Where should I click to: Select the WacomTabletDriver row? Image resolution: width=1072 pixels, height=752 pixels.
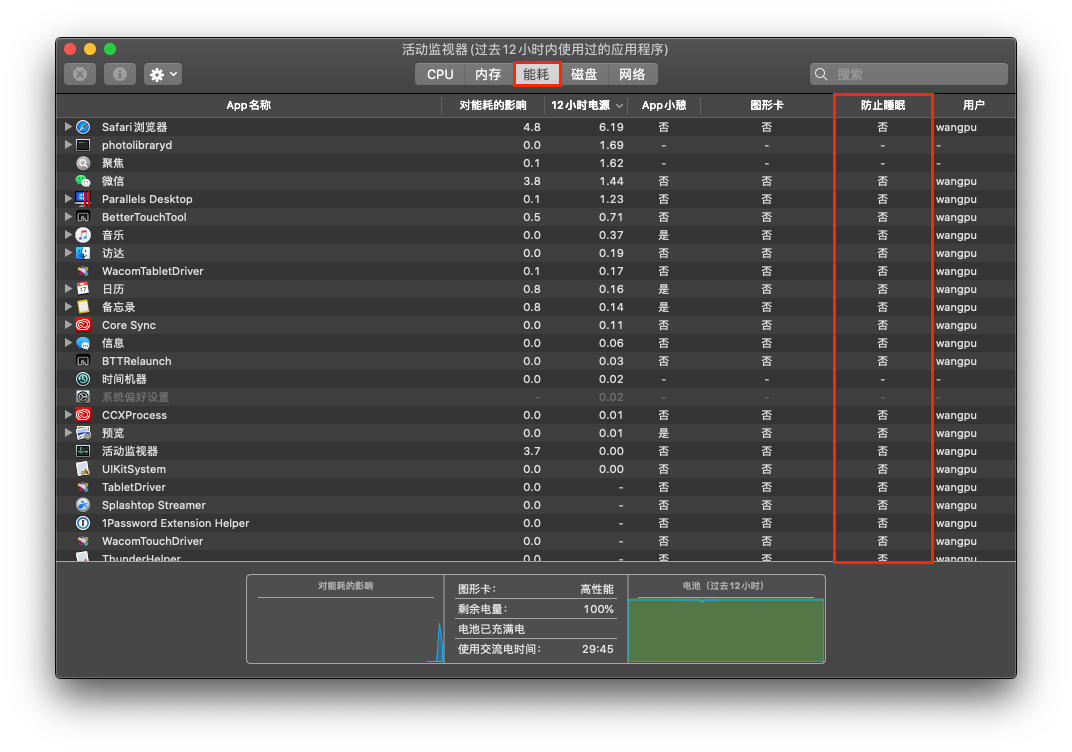[152, 271]
